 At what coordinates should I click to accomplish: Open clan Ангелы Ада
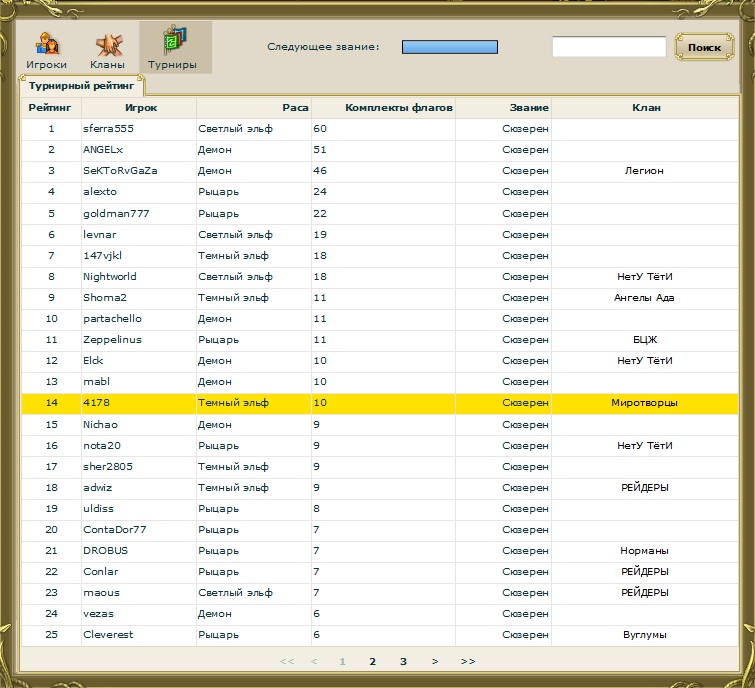[644, 298]
